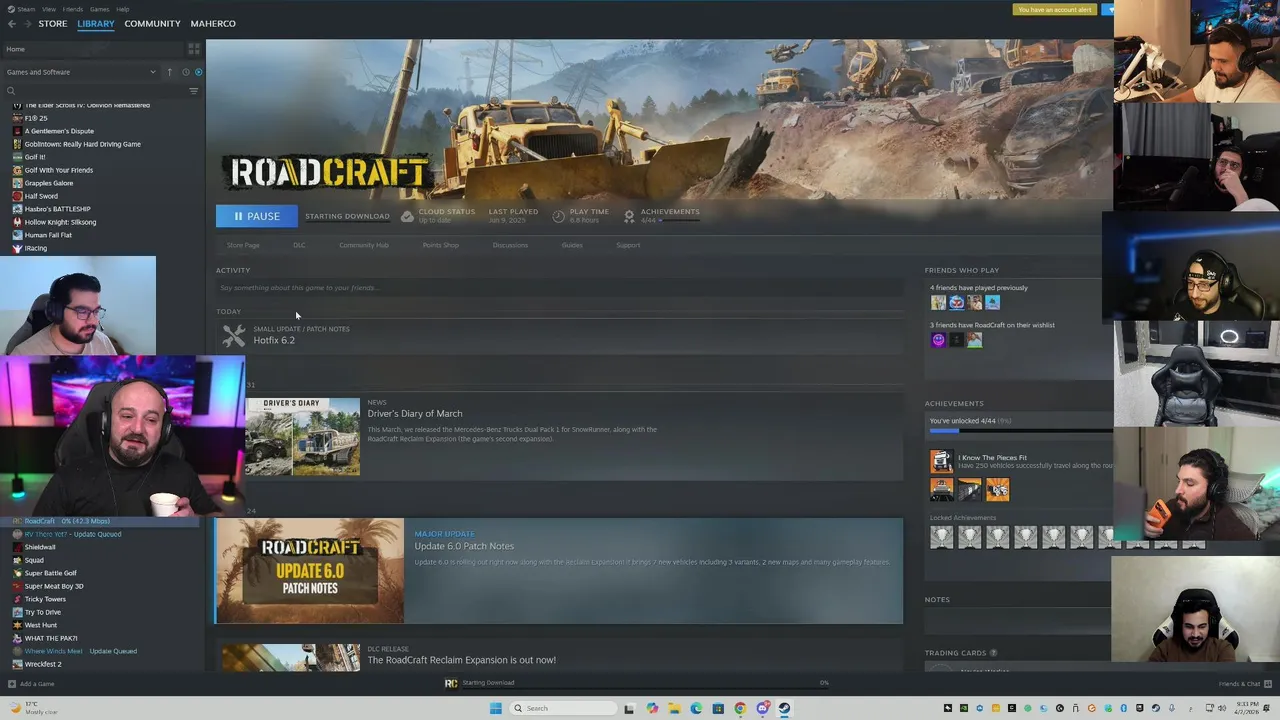Select Super Meat Boy 3D
The height and width of the screenshot is (720, 1280).
[x=54, y=586]
